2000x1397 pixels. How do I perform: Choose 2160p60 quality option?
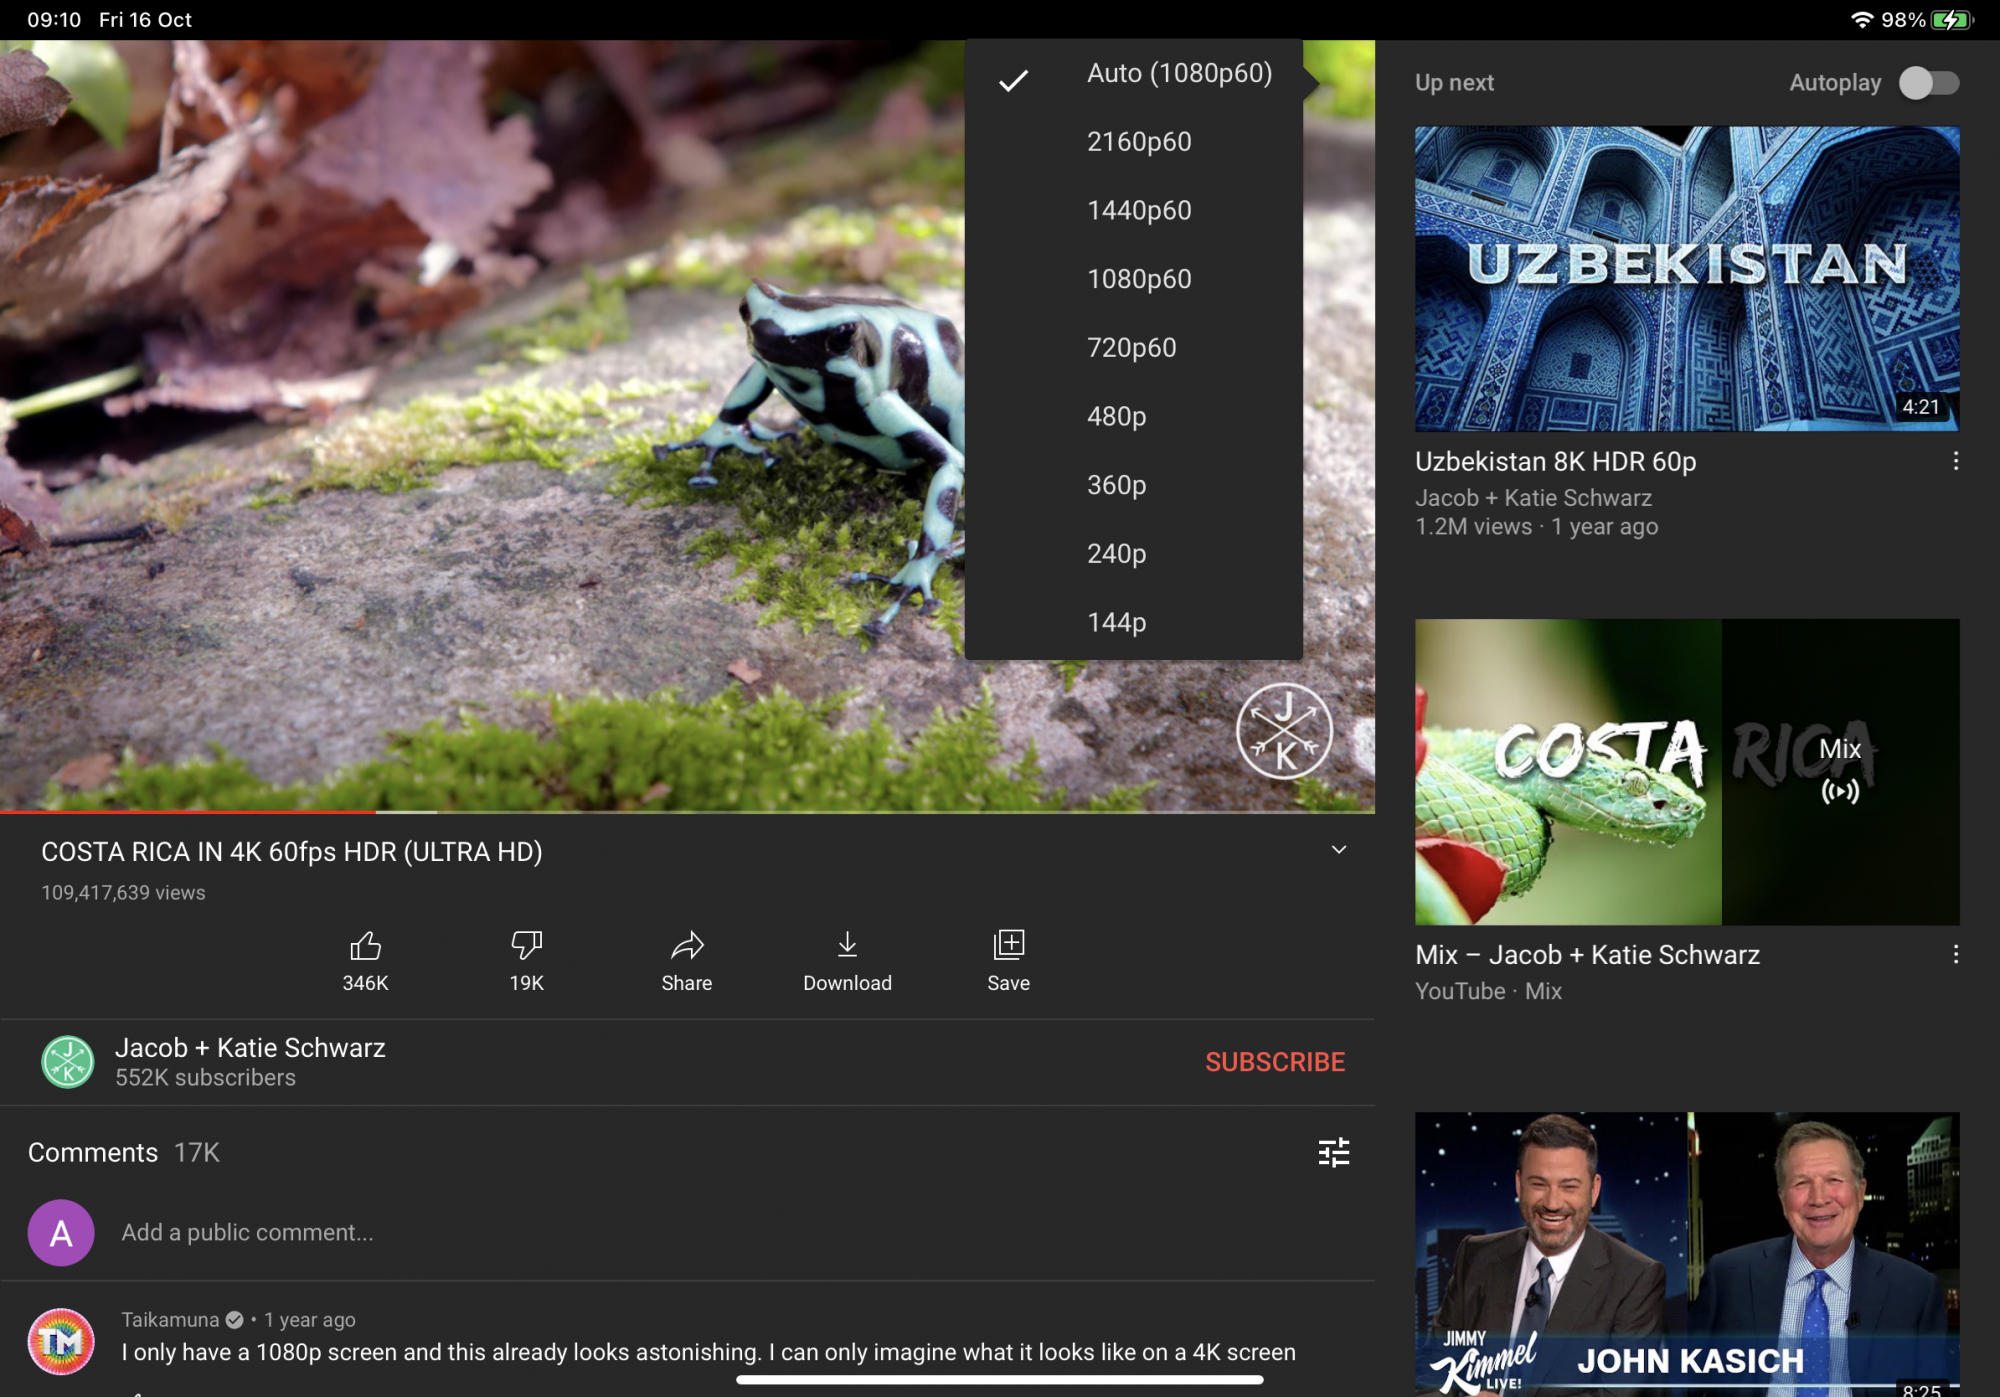[x=1139, y=142]
